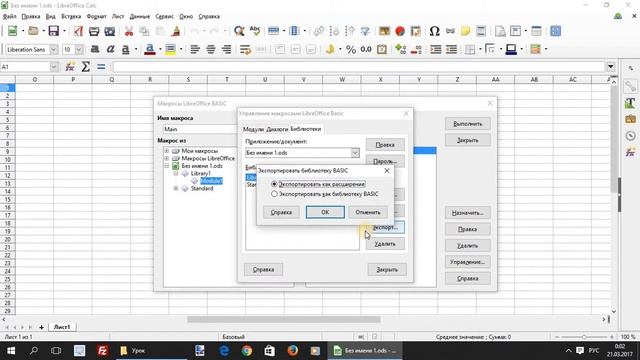
Task: Open the font size 10 dropdown
Action: 79,49
